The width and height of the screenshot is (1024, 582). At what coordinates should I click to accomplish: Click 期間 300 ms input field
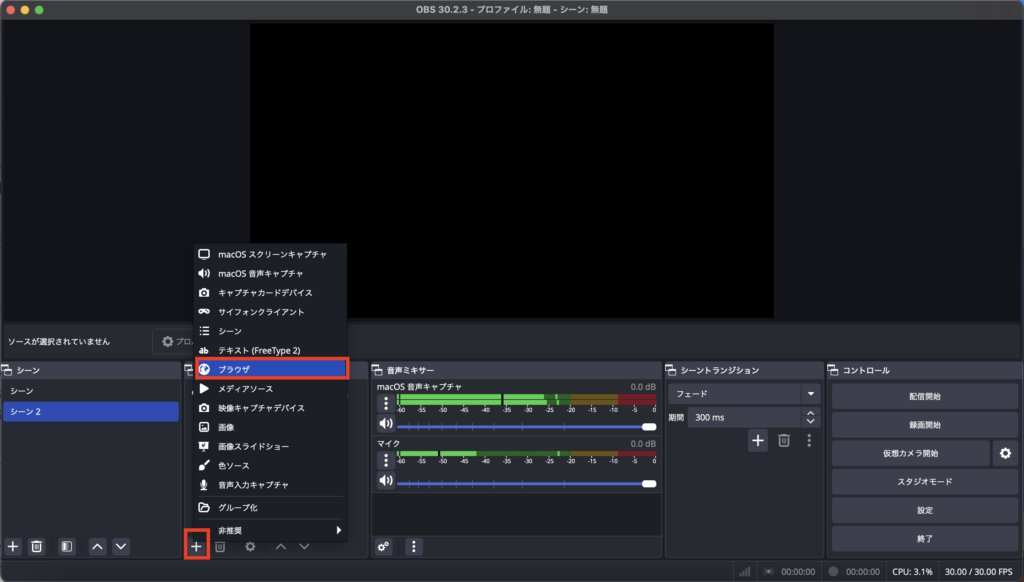(744, 417)
